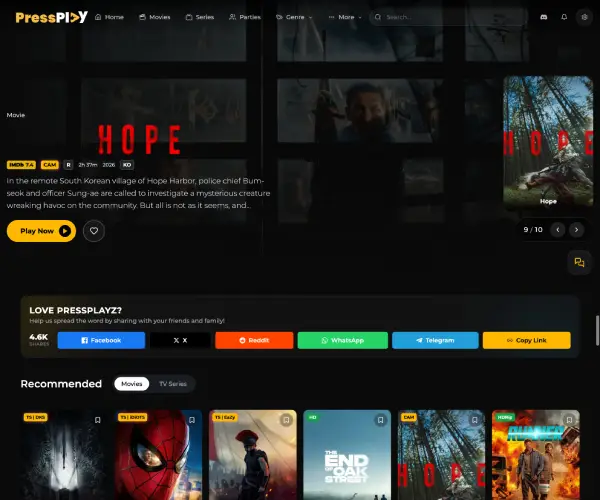Click the IMDb 7.4 rating badge
The image size is (600, 500).
click(21, 165)
